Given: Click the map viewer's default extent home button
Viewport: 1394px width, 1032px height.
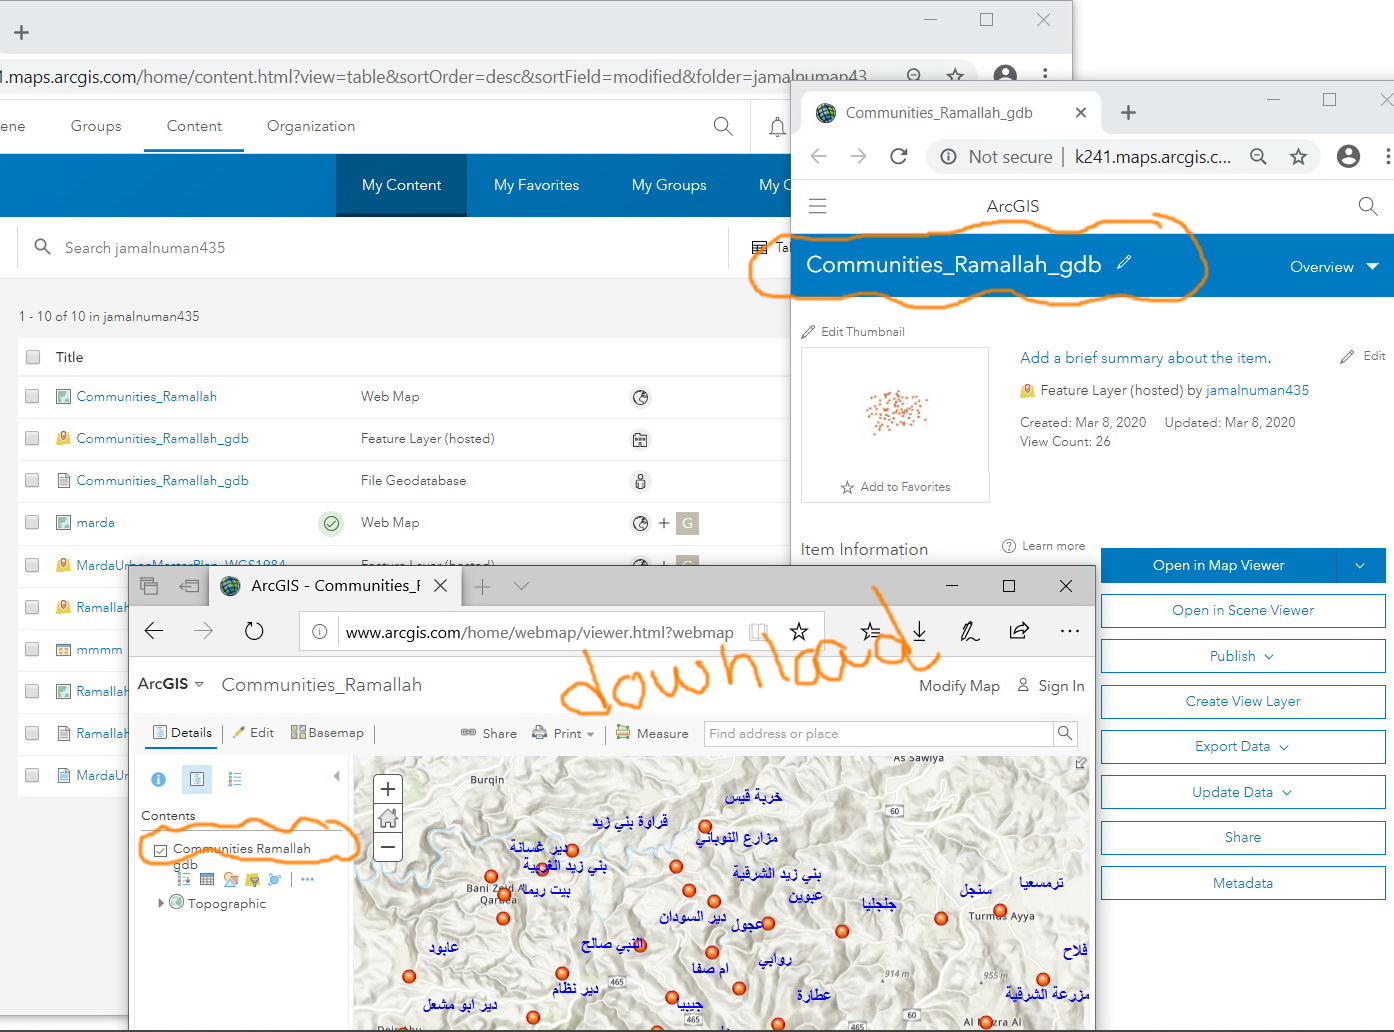Looking at the screenshot, I should point(388,818).
